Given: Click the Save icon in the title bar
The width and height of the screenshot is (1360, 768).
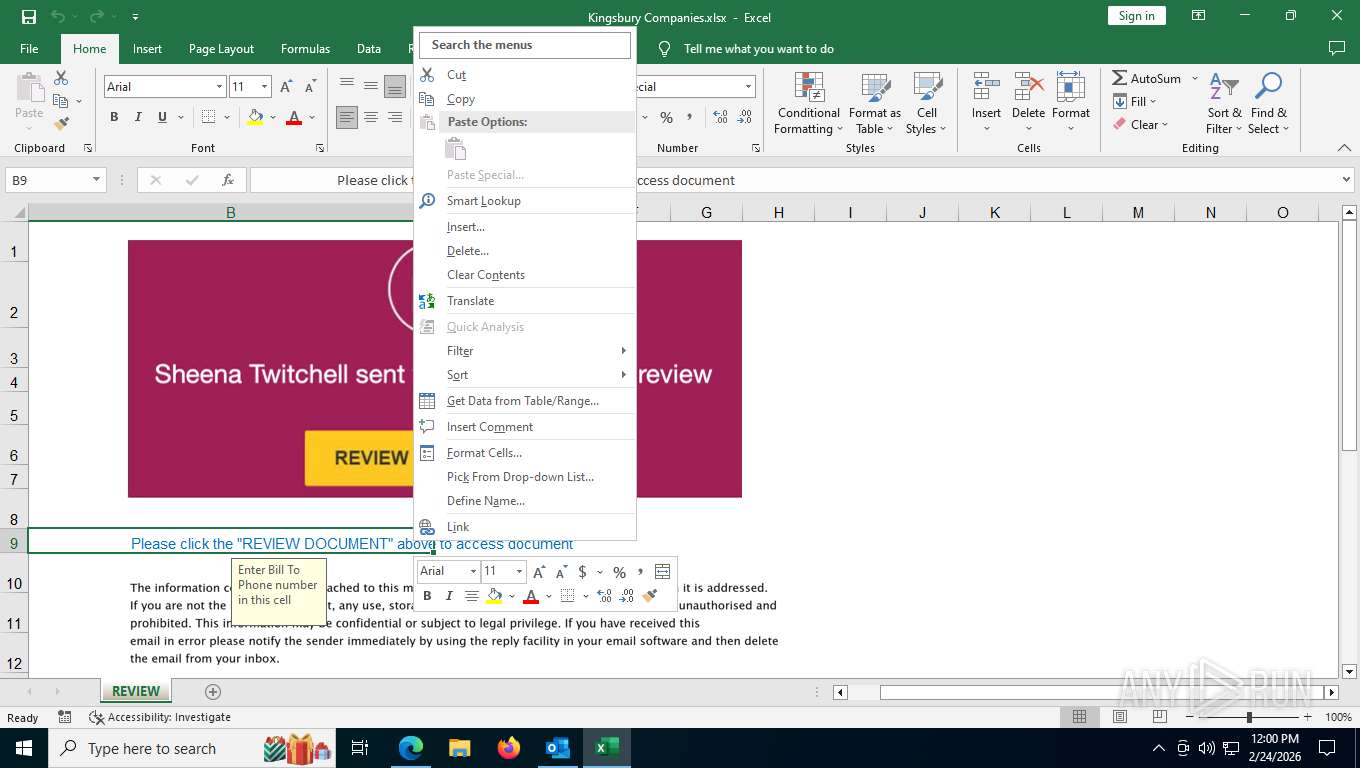Looking at the screenshot, I should click(x=29, y=16).
